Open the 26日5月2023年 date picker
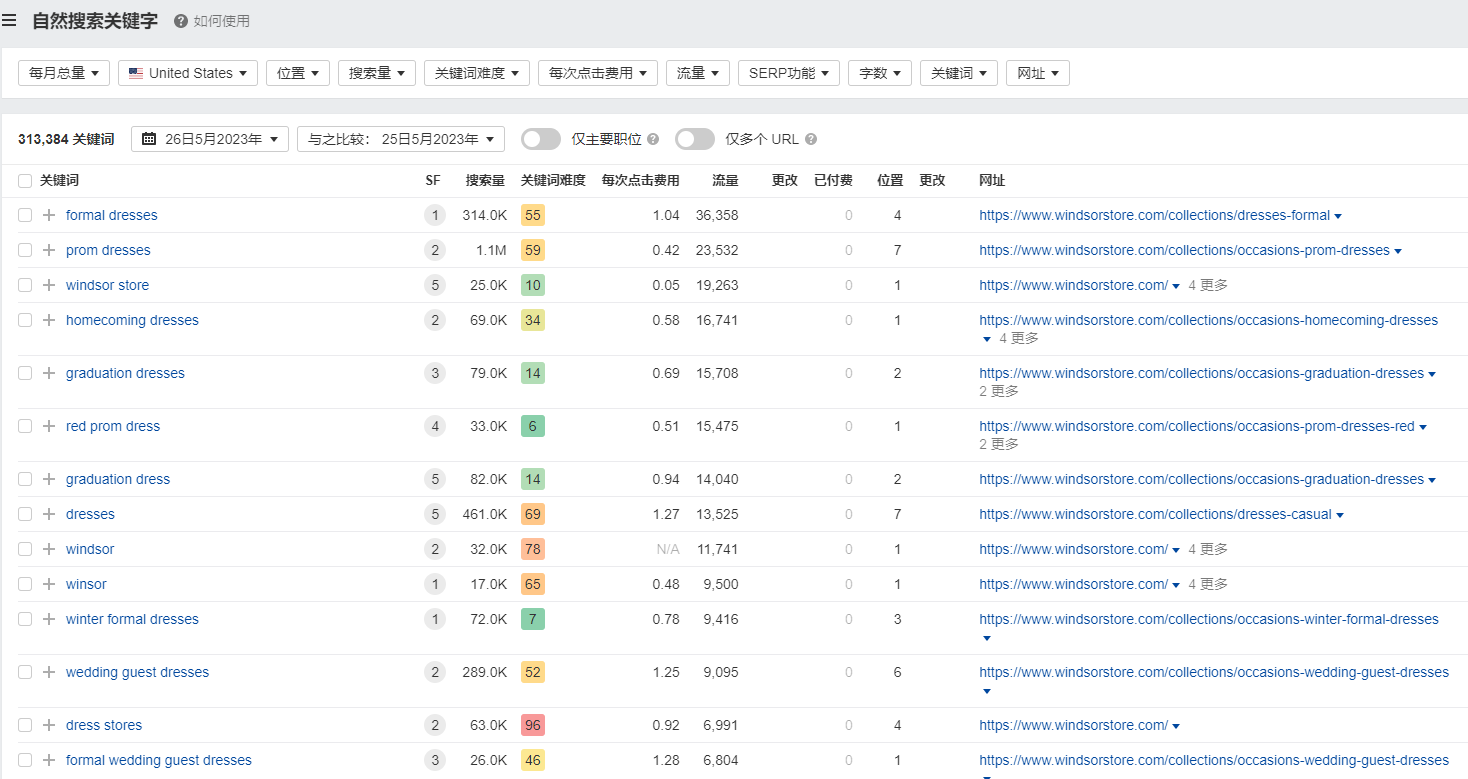1468x779 pixels. click(x=210, y=139)
